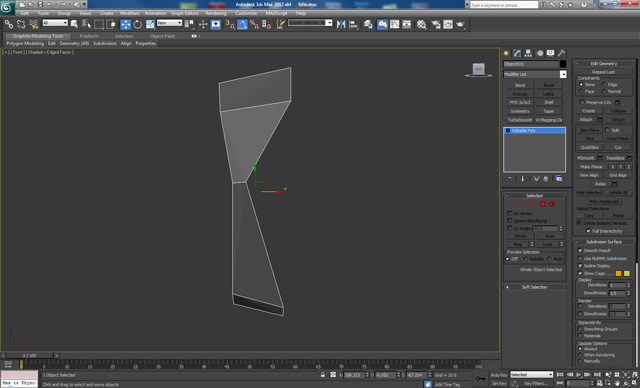Click the Attach button
640x388 pixels.
tap(586, 119)
